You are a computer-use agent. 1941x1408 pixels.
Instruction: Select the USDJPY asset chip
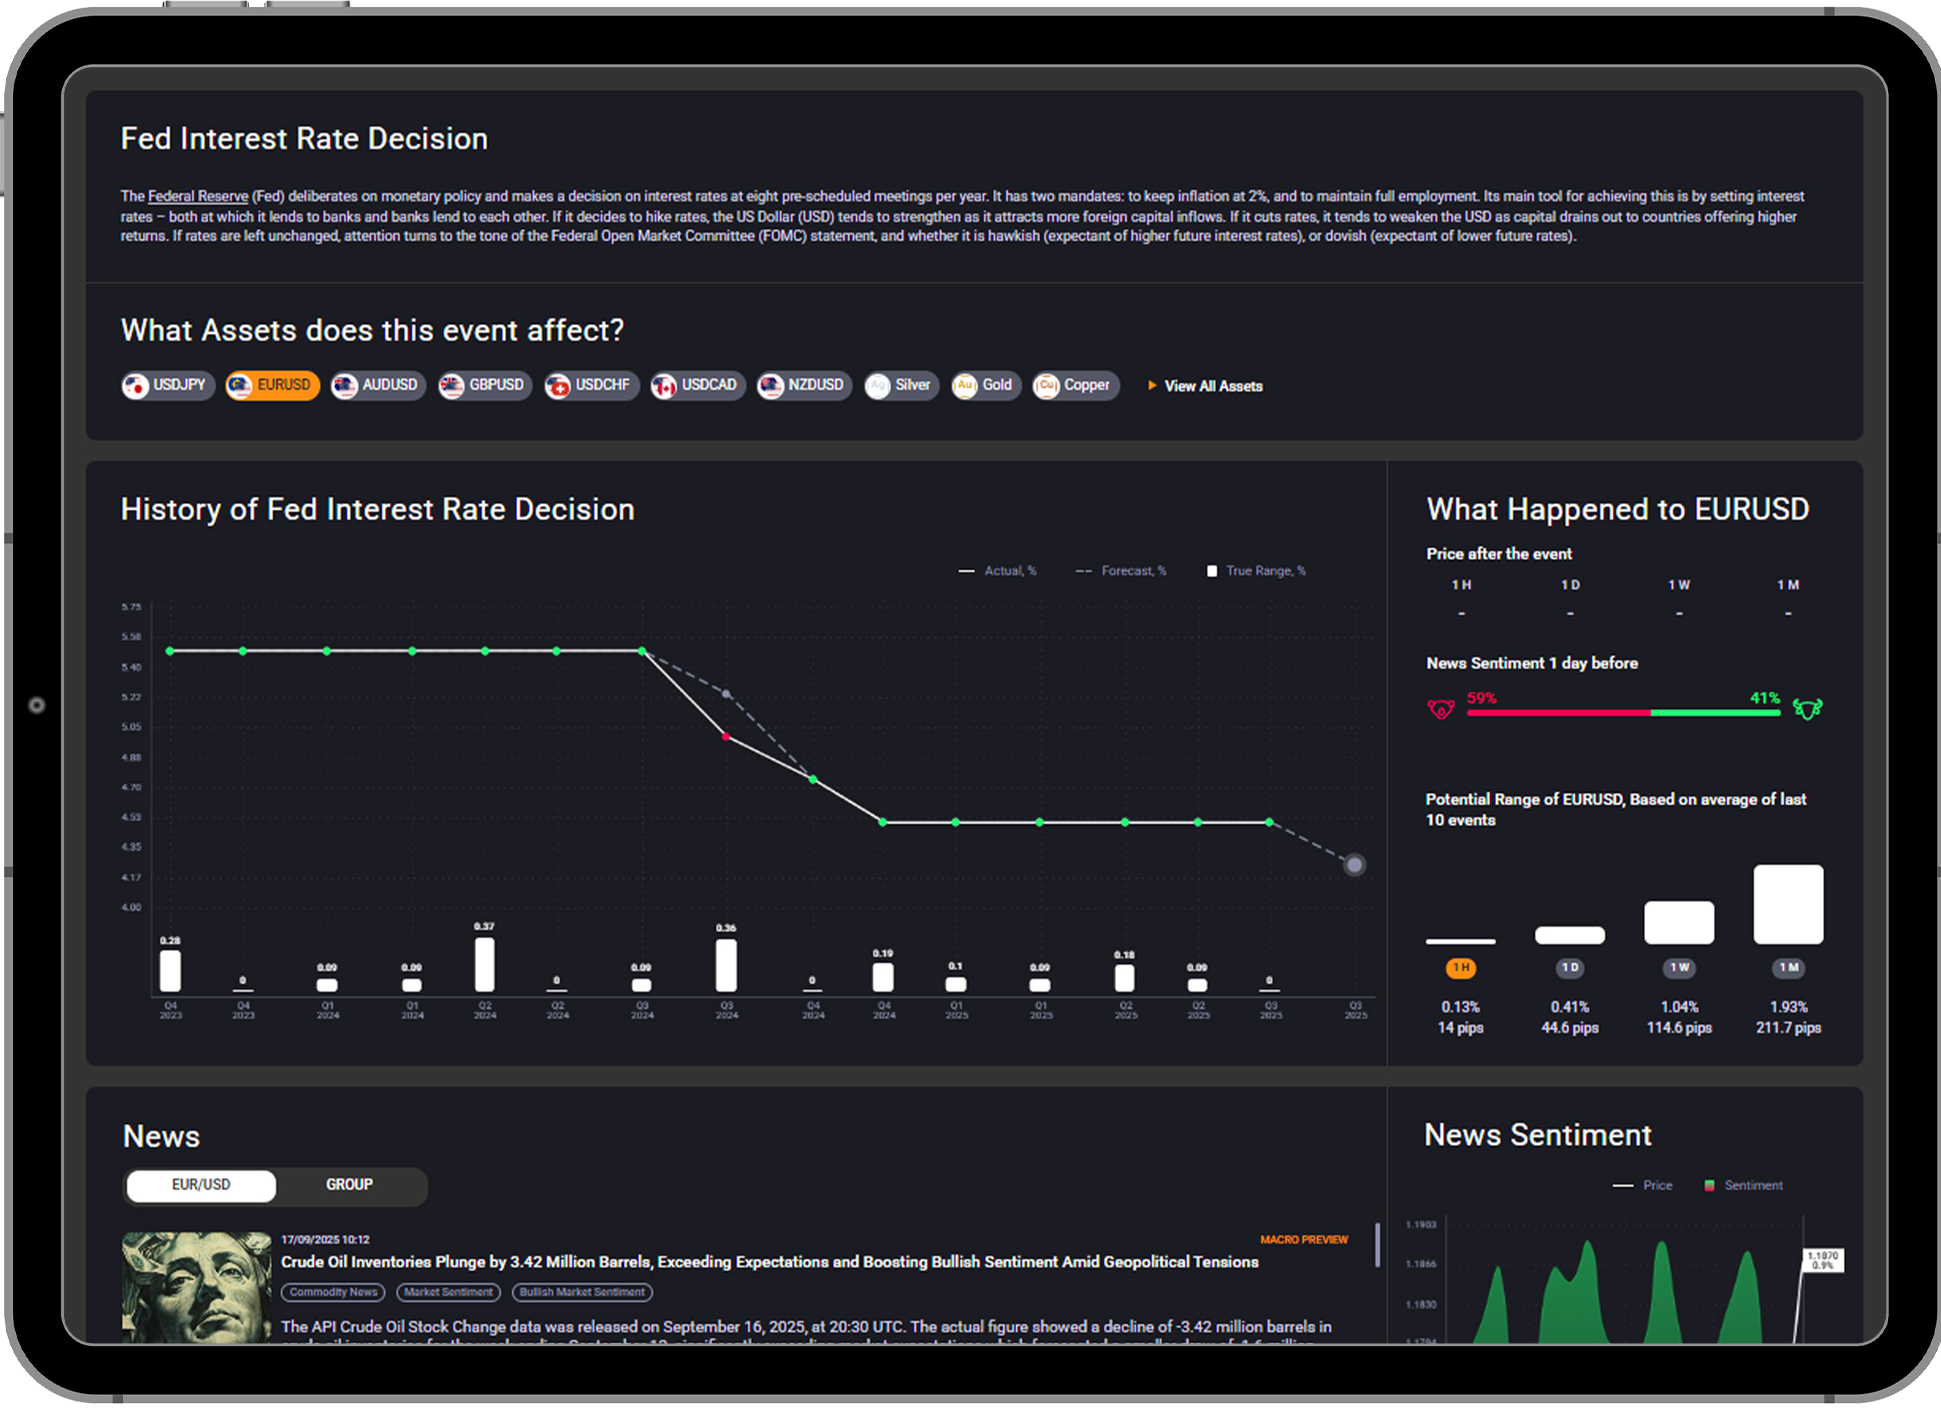point(167,385)
